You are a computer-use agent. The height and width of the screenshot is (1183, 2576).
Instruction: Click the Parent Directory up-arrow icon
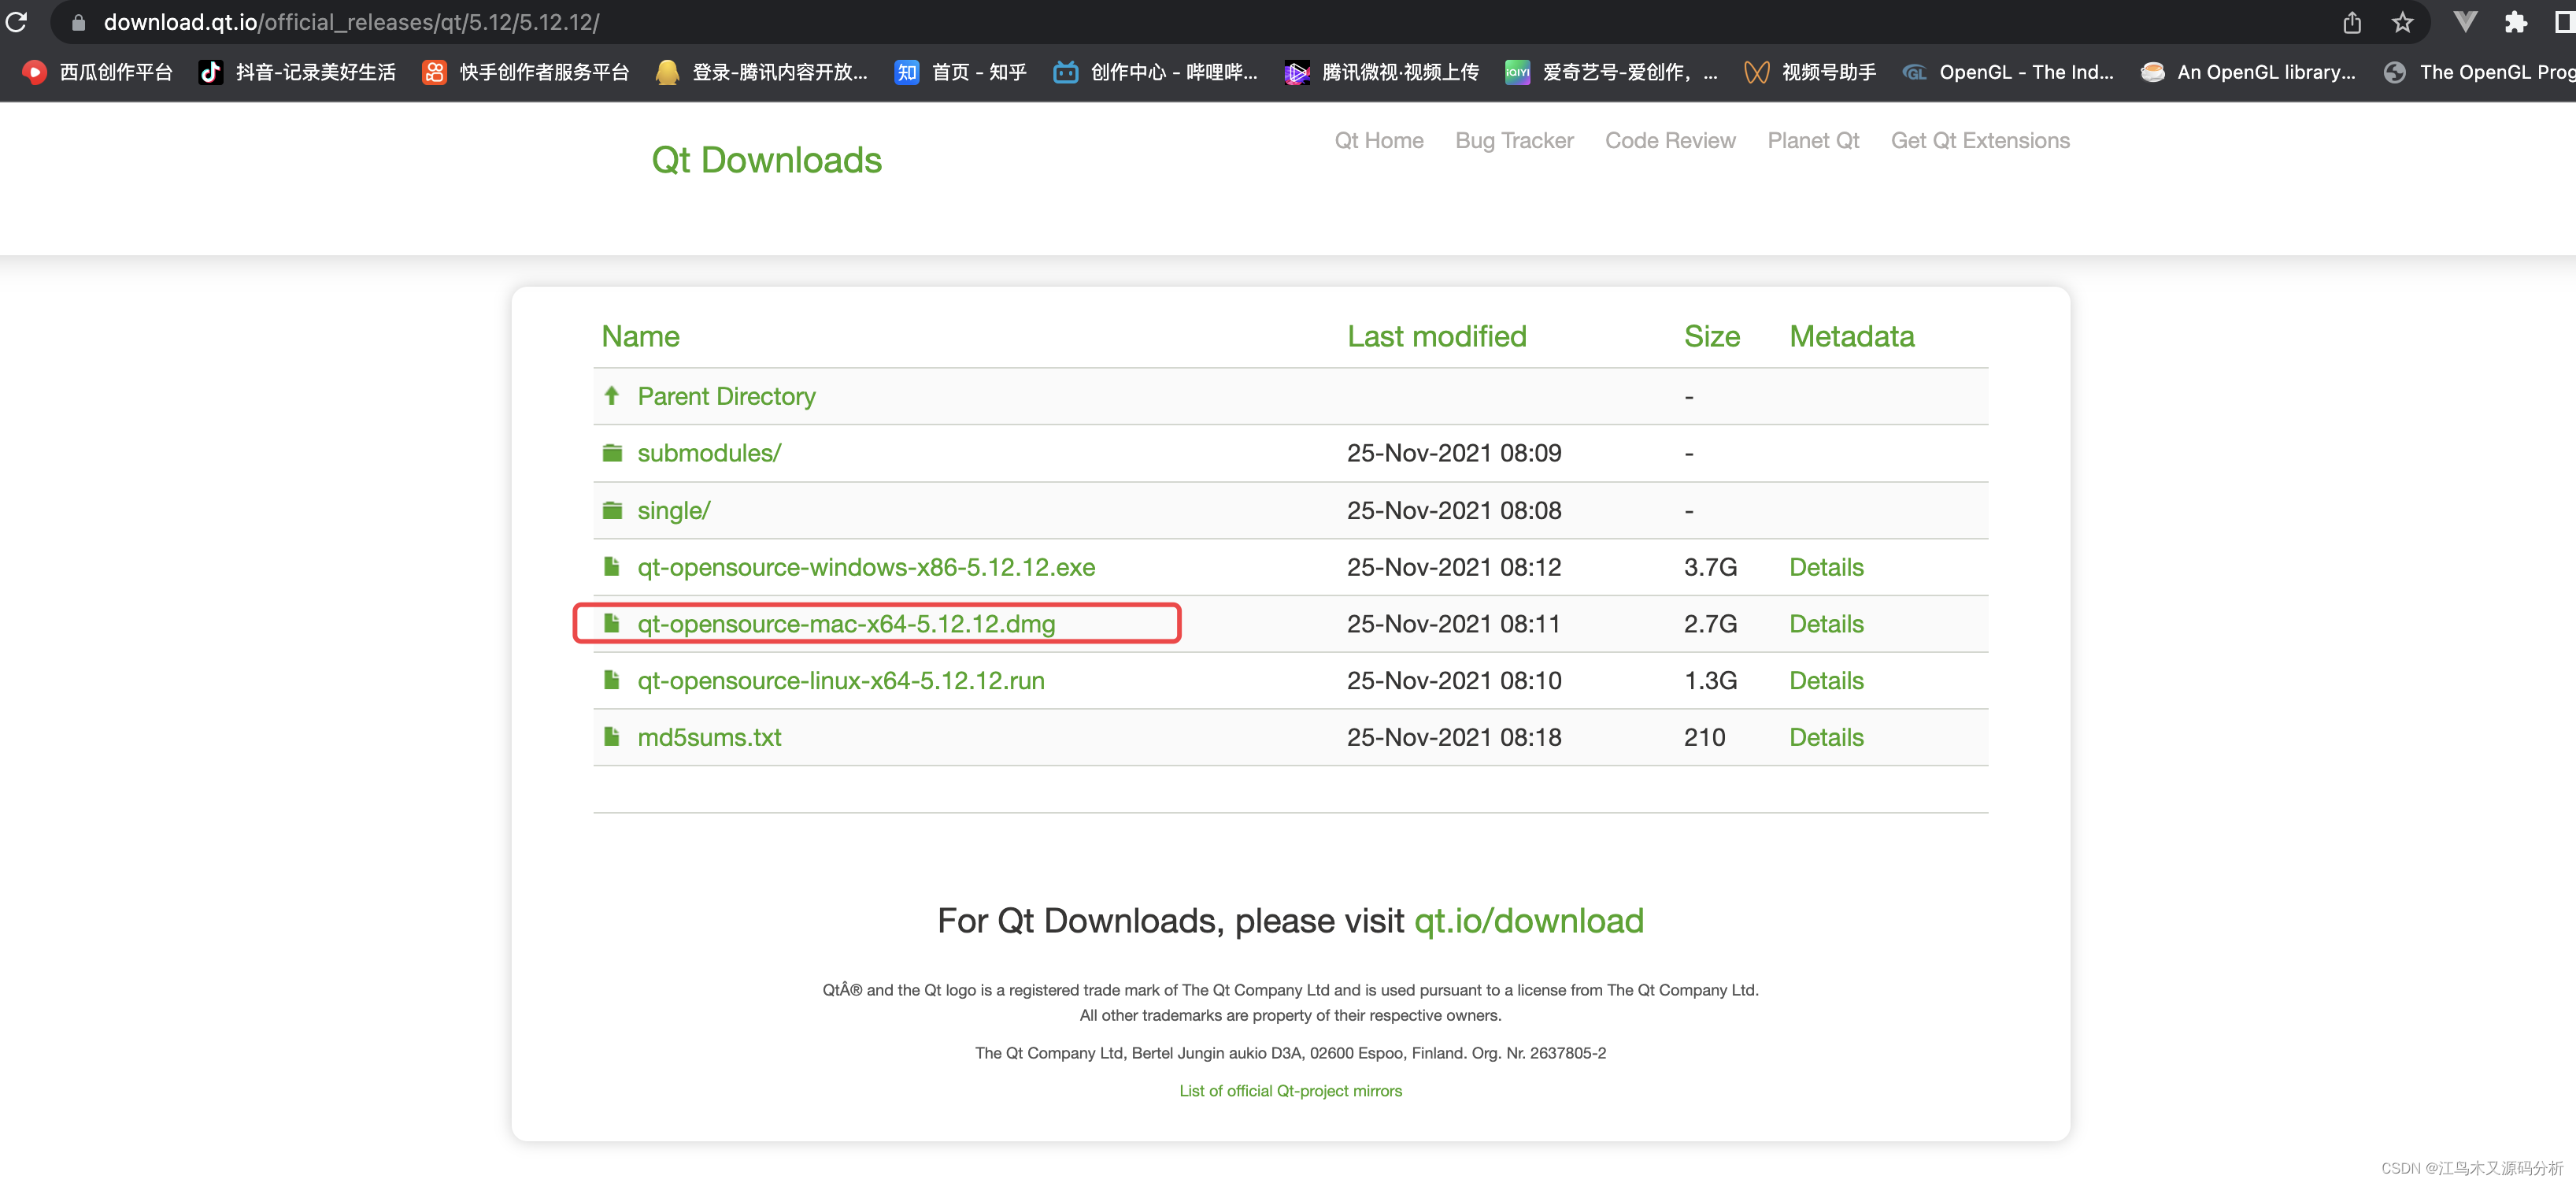612,395
